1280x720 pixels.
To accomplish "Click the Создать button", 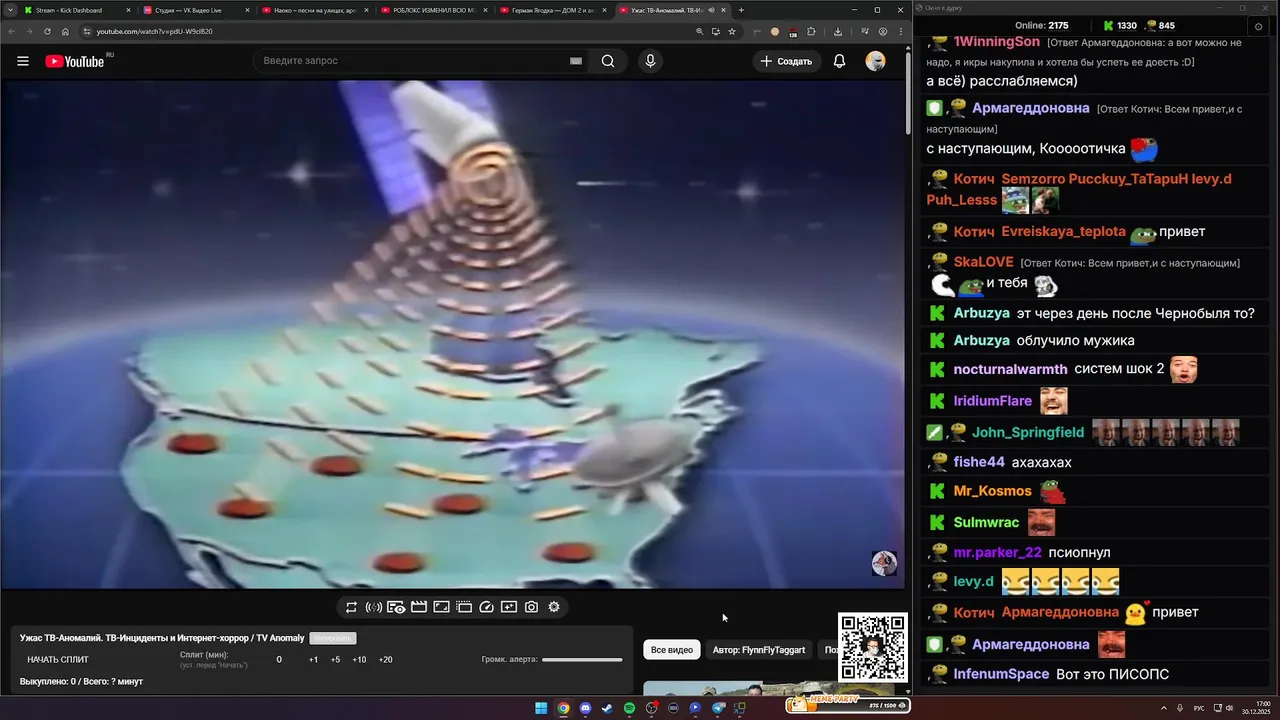I will click(787, 61).
